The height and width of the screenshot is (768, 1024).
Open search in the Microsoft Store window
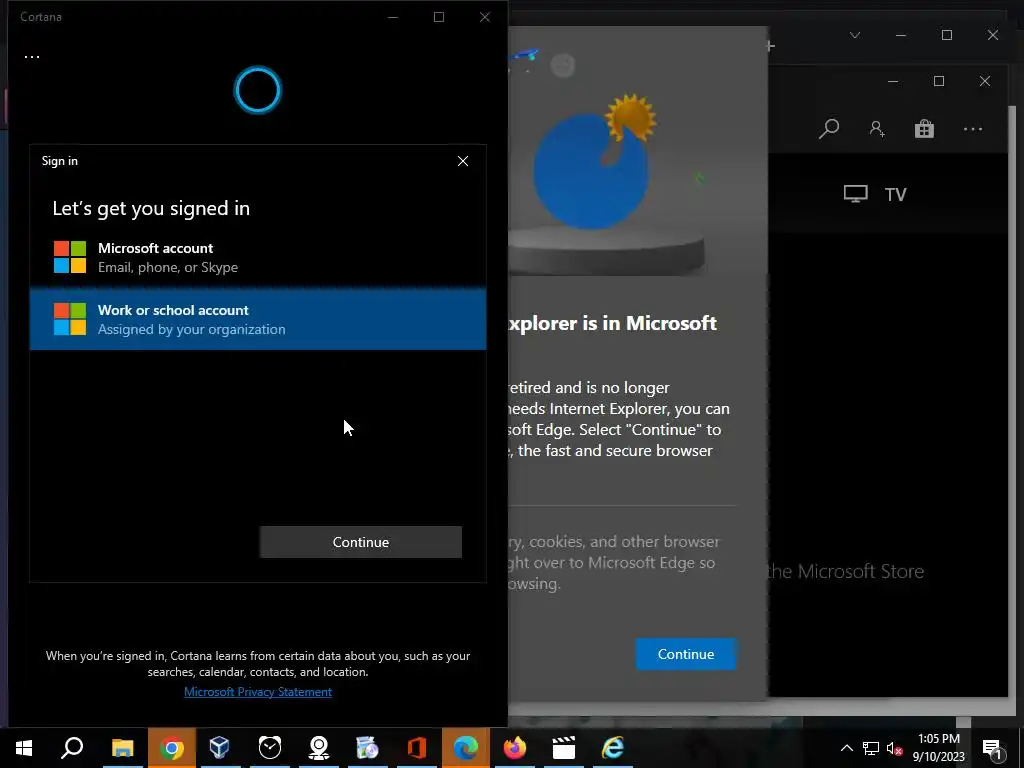(829, 129)
